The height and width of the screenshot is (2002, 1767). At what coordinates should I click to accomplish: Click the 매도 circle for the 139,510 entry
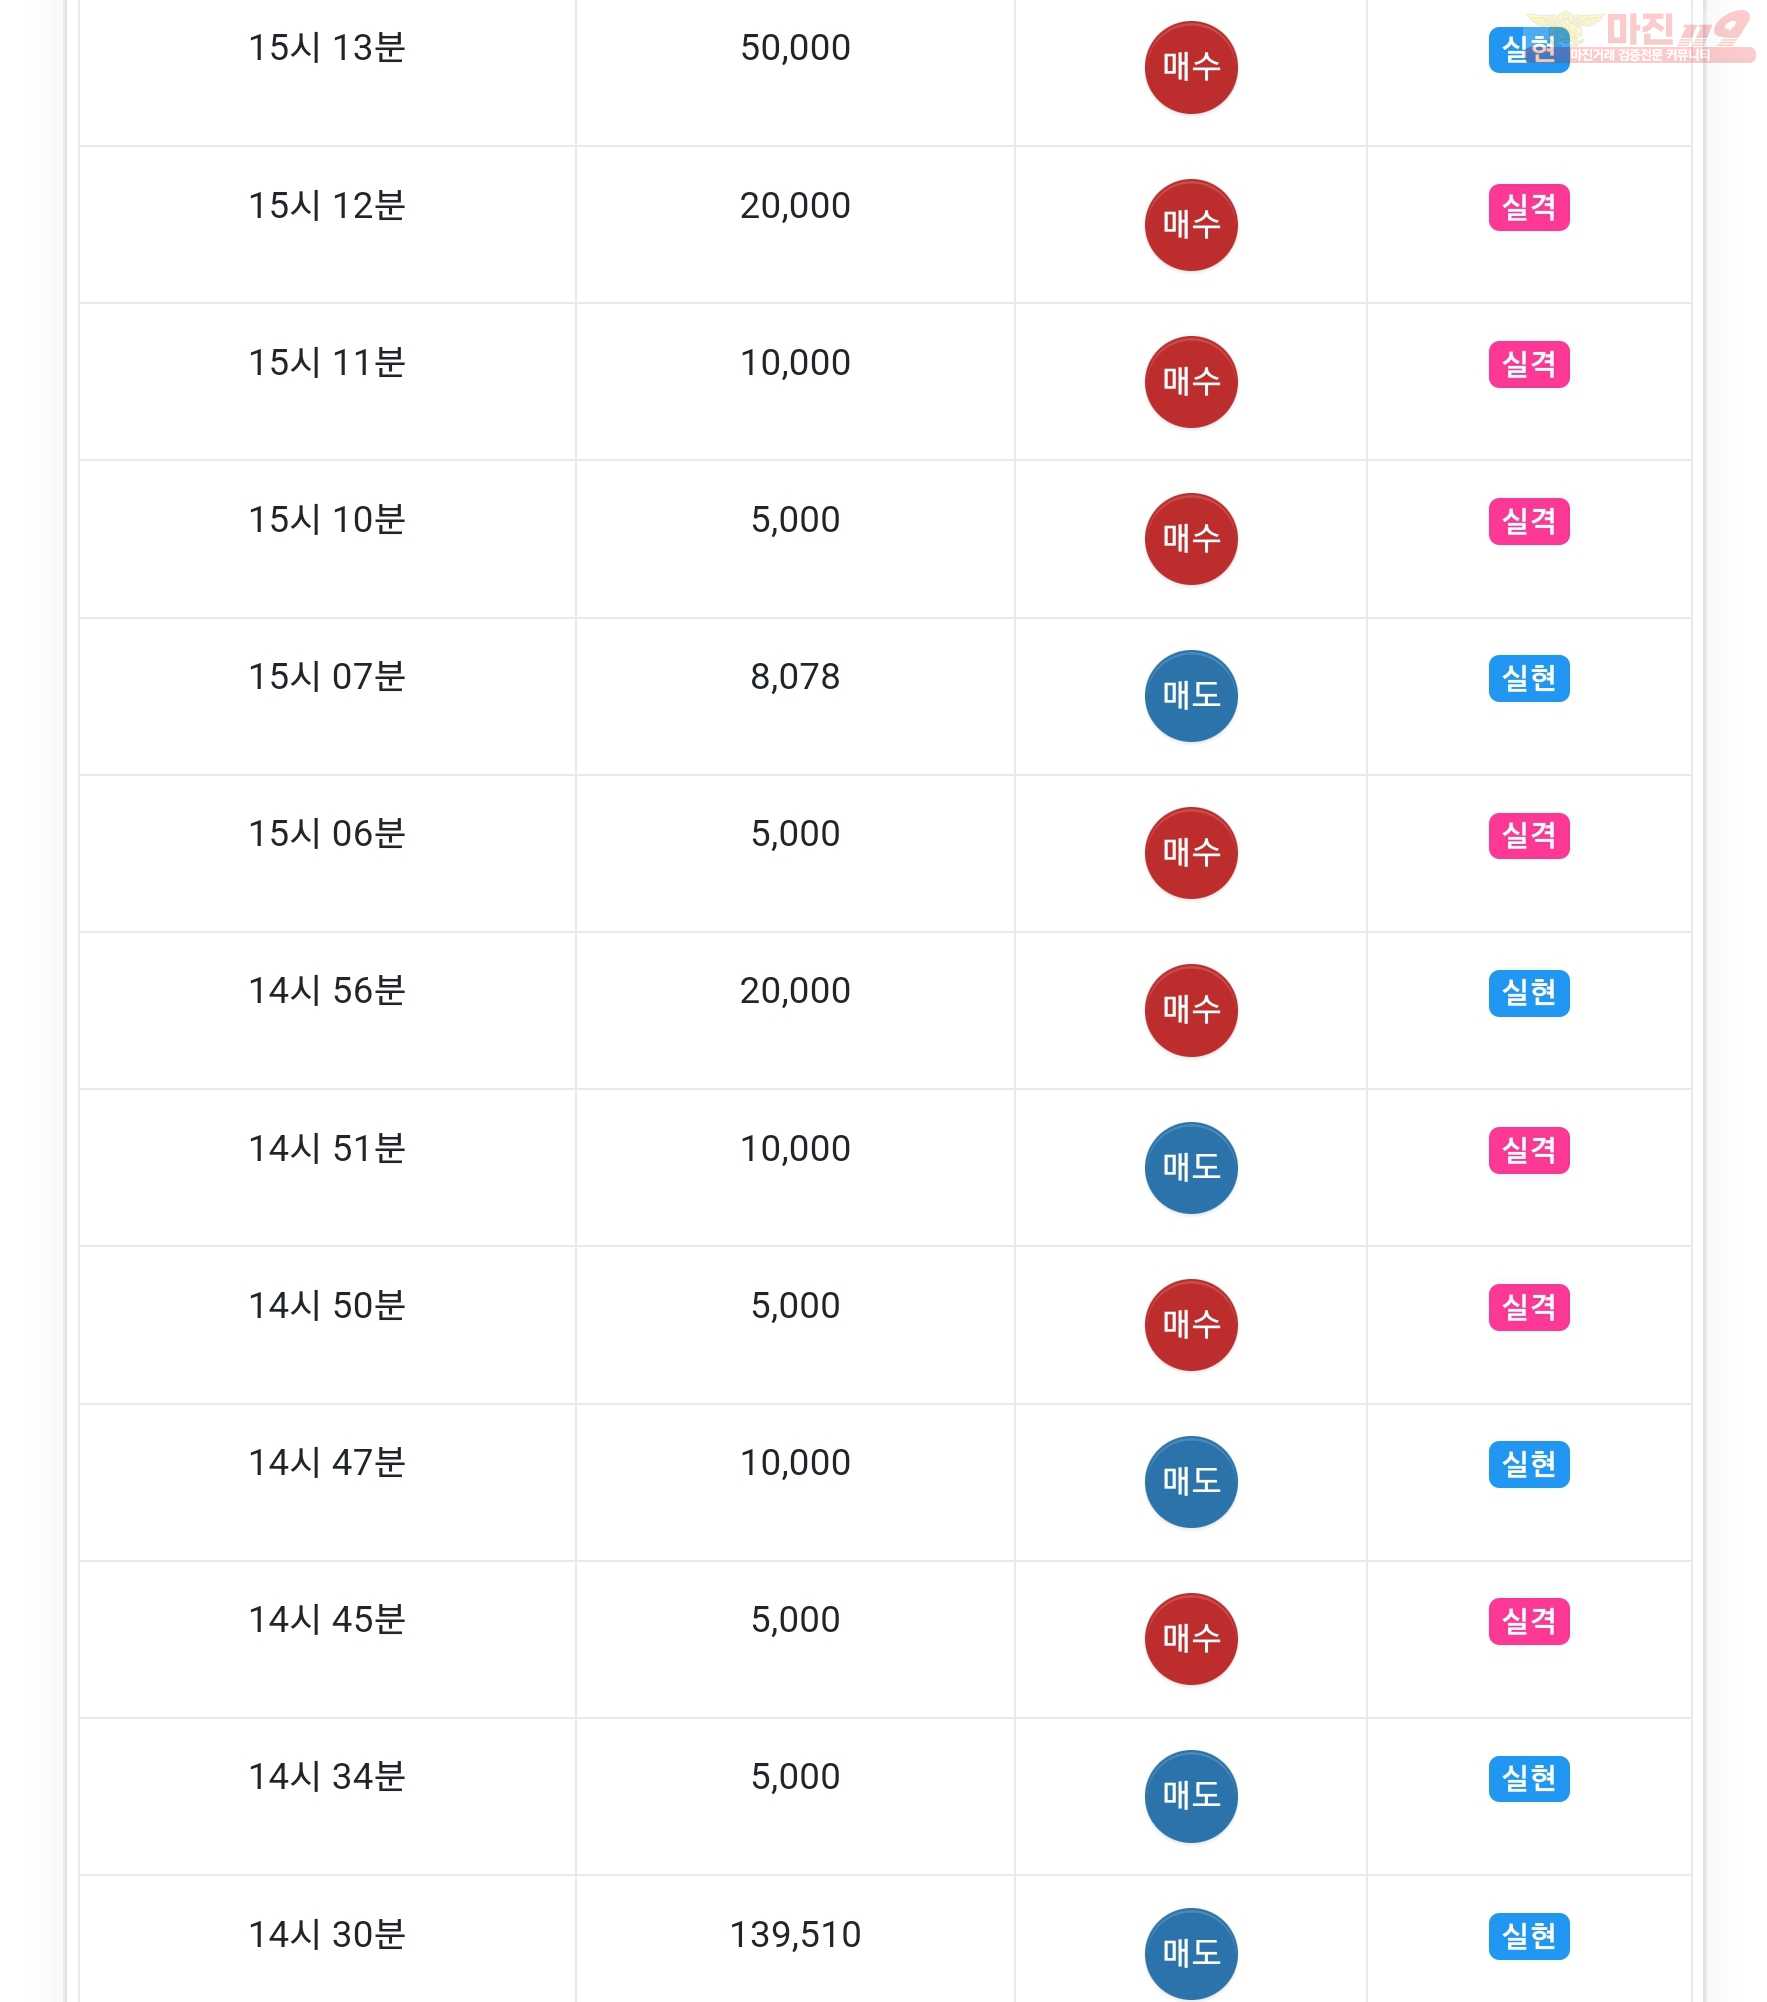click(x=1190, y=1953)
